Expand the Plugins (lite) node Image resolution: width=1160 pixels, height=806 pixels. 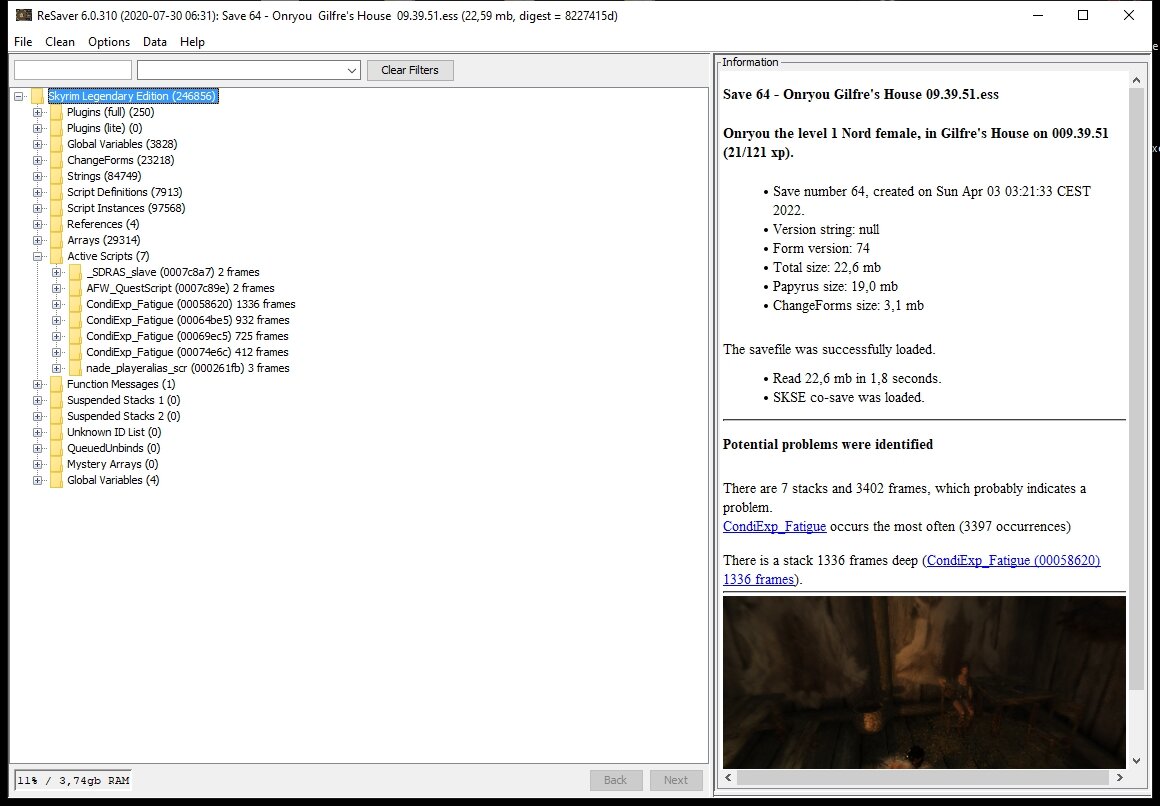(x=38, y=129)
